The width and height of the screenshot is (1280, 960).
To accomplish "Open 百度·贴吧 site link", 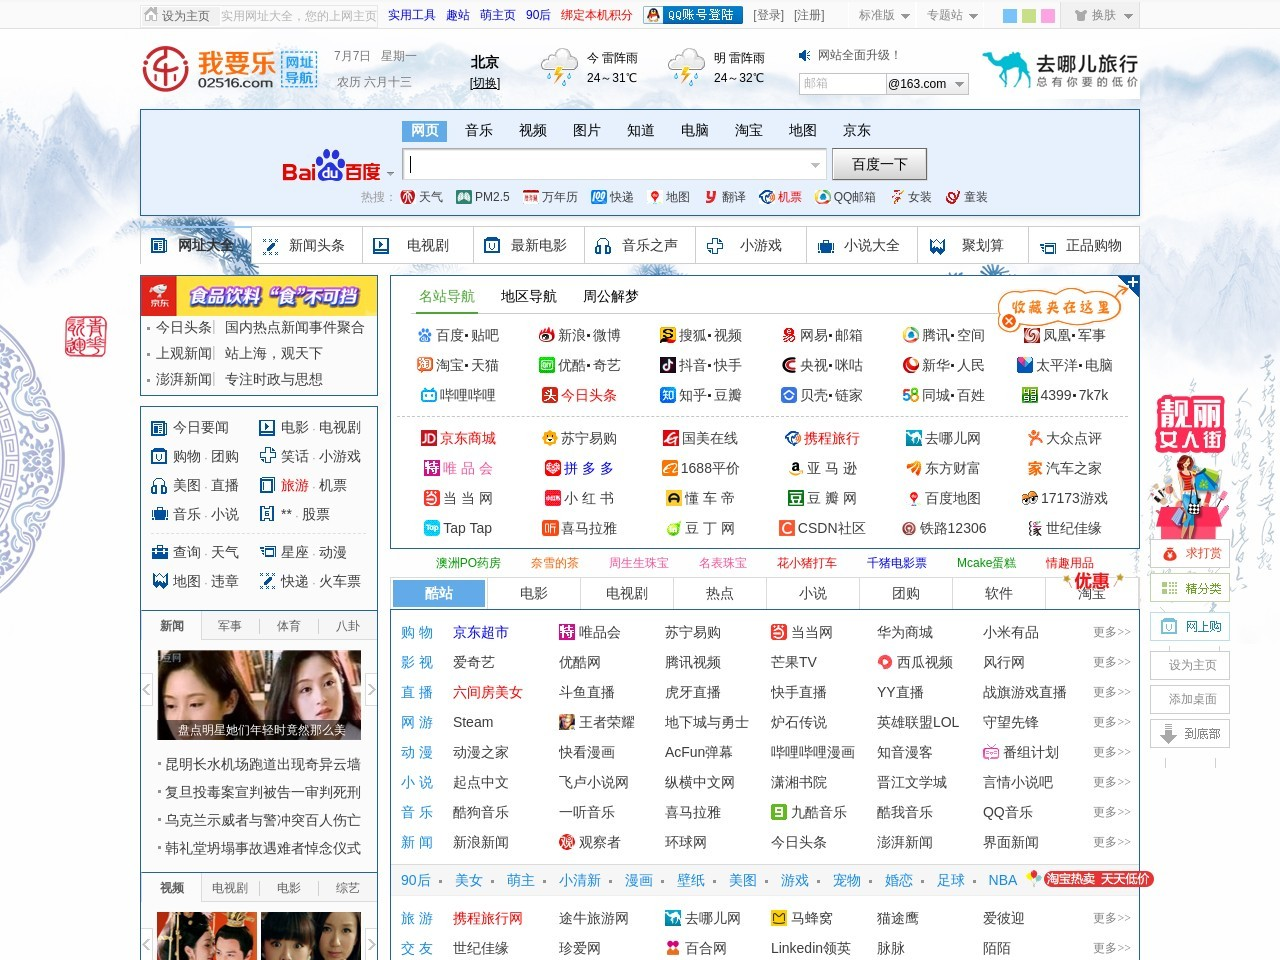I will [x=458, y=335].
